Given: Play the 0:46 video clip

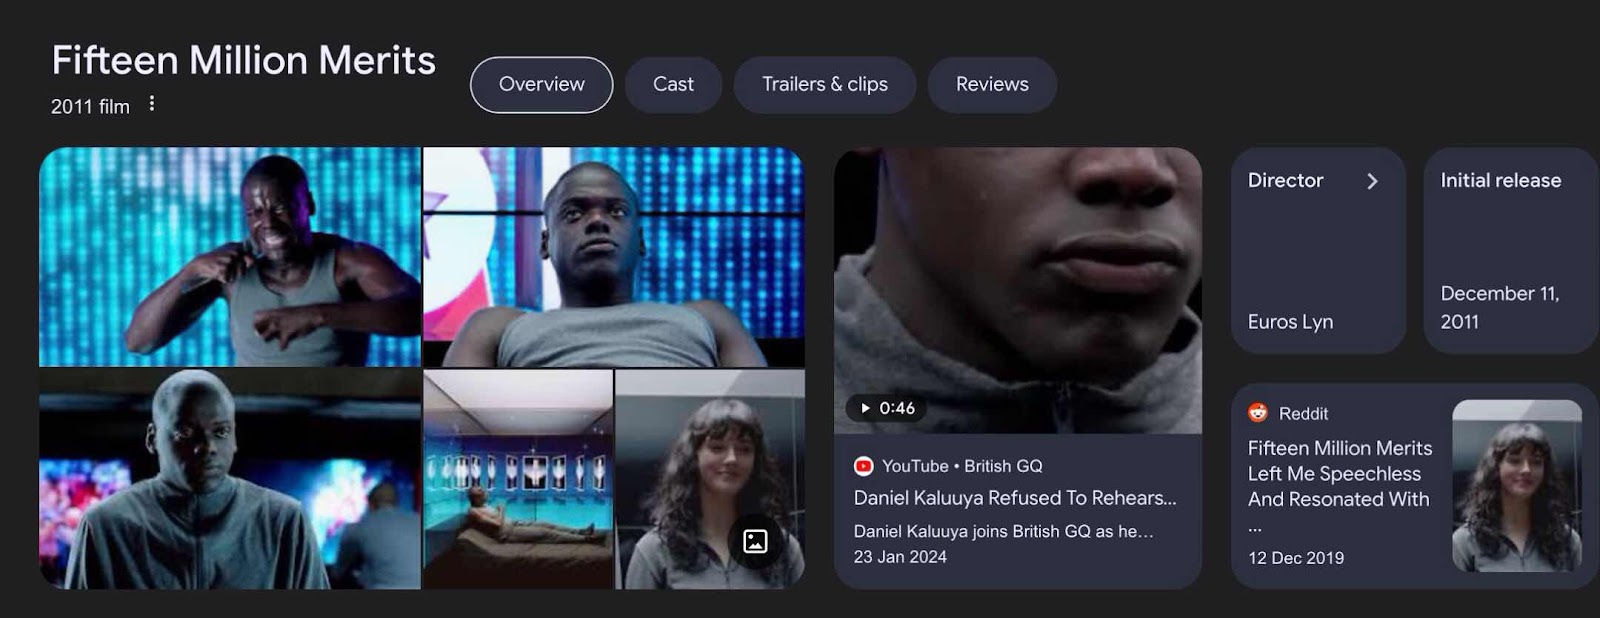Looking at the screenshot, I should 887,408.
